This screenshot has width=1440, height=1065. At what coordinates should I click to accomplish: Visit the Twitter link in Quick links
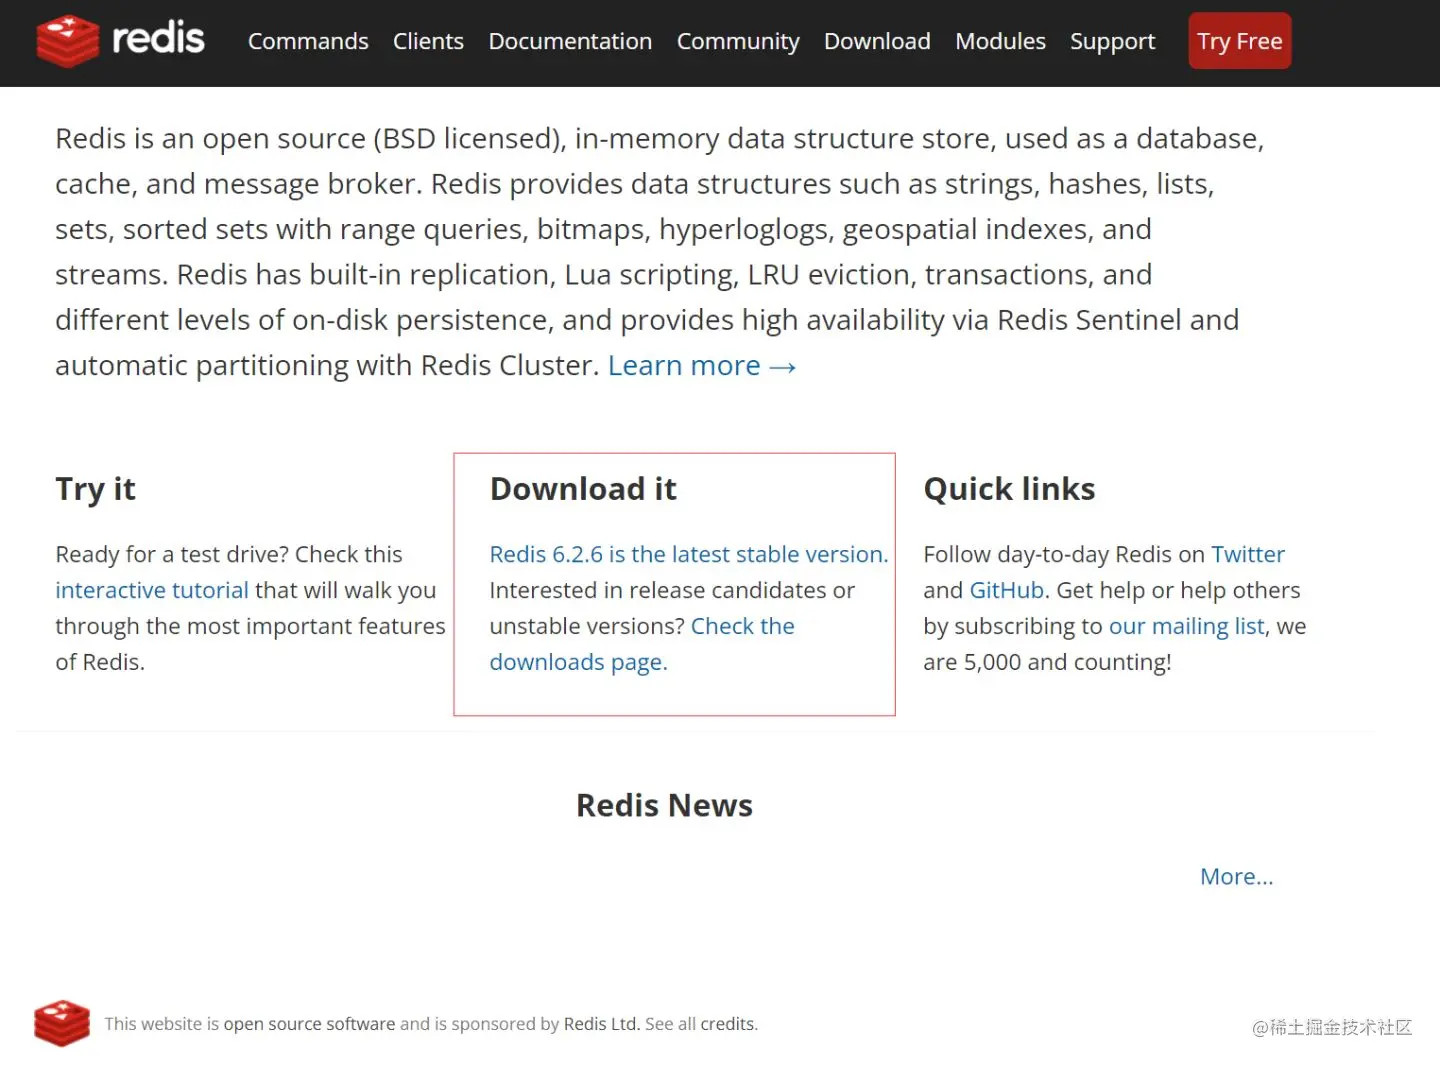(1248, 554)
